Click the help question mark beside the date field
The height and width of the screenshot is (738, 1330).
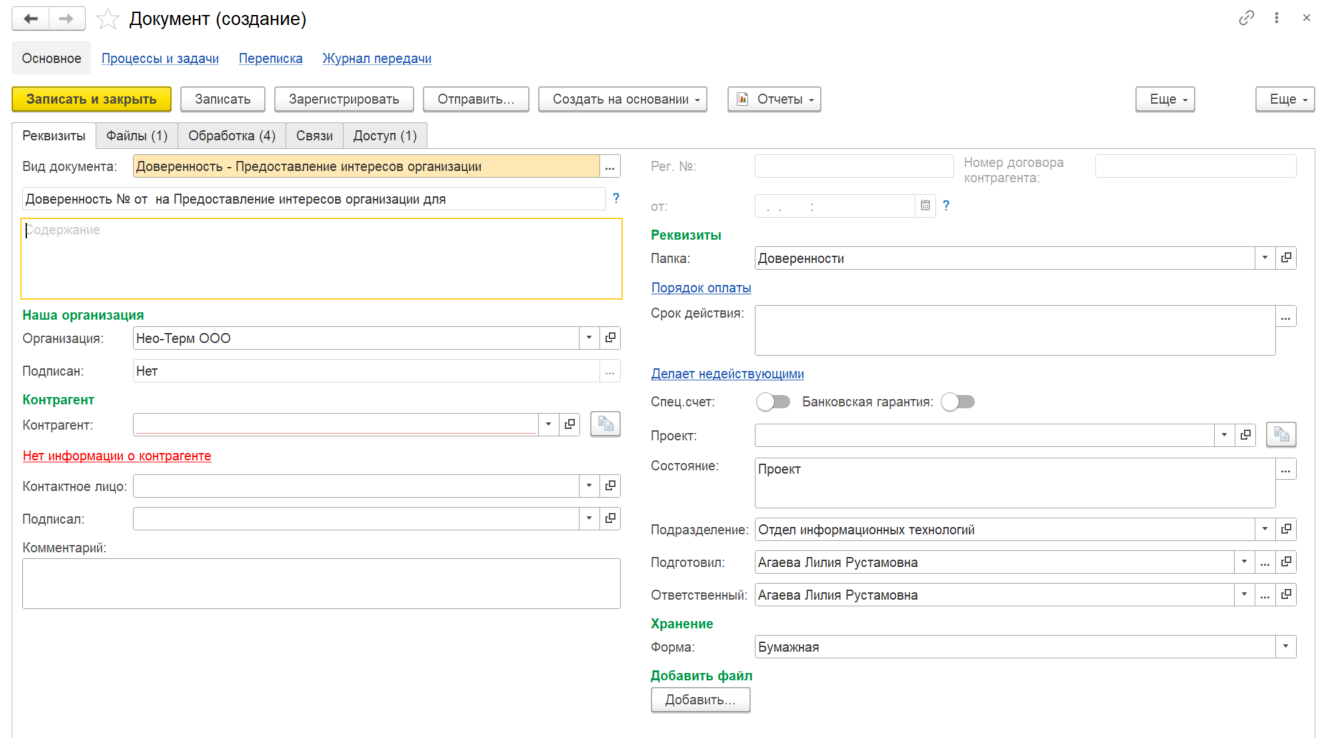point(946,206)
